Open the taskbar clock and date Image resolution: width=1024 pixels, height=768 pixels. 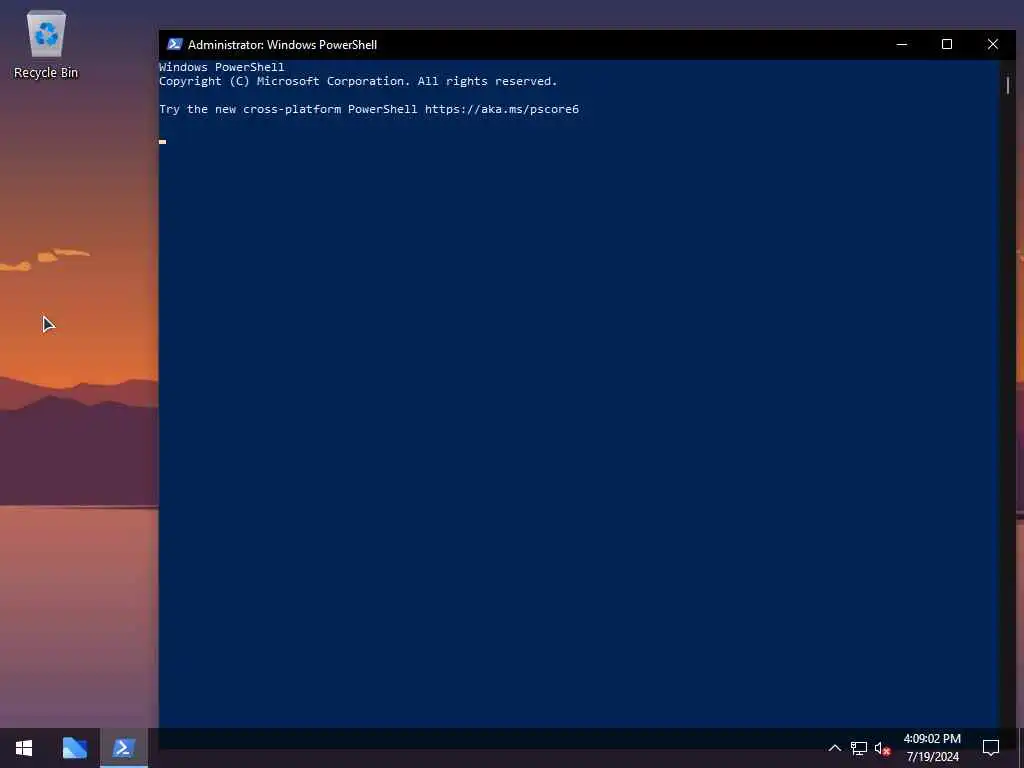point(932,748)
